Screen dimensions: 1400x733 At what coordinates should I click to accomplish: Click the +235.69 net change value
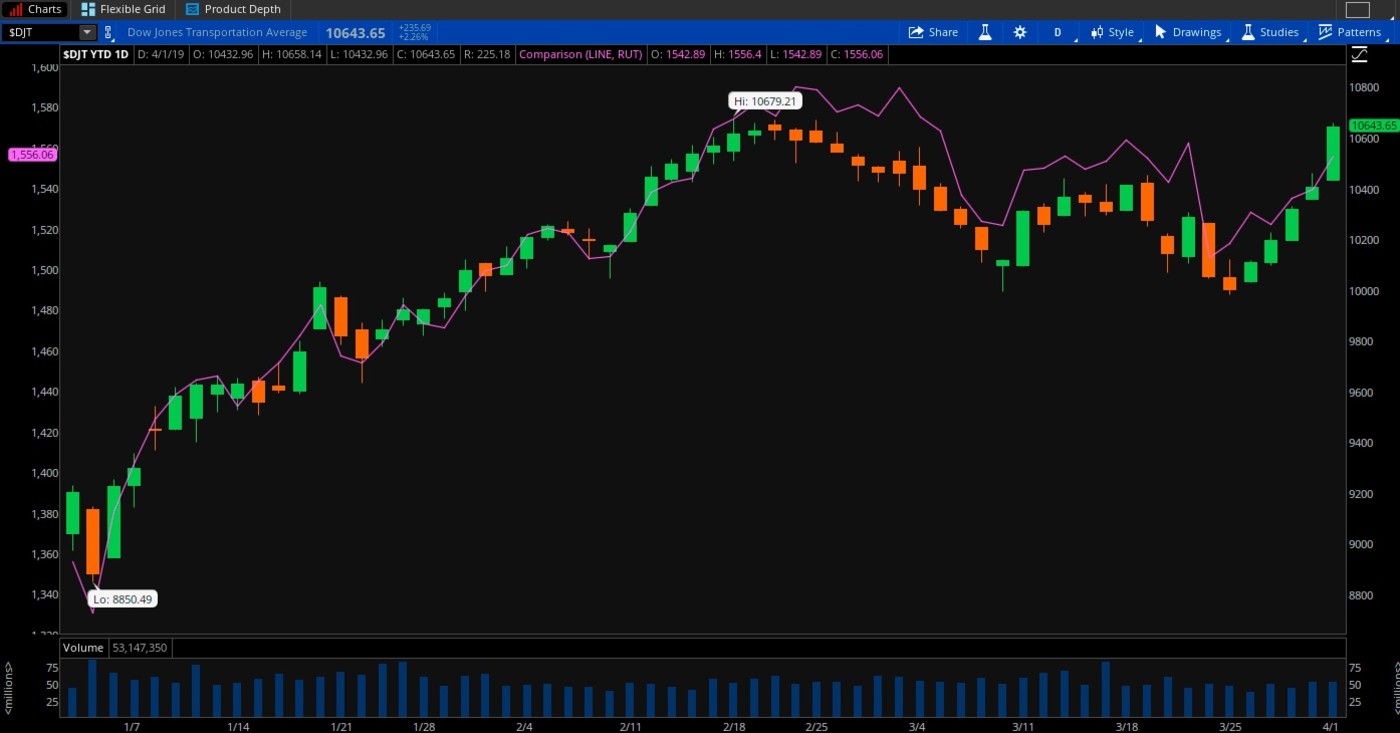tap(414, 28)
